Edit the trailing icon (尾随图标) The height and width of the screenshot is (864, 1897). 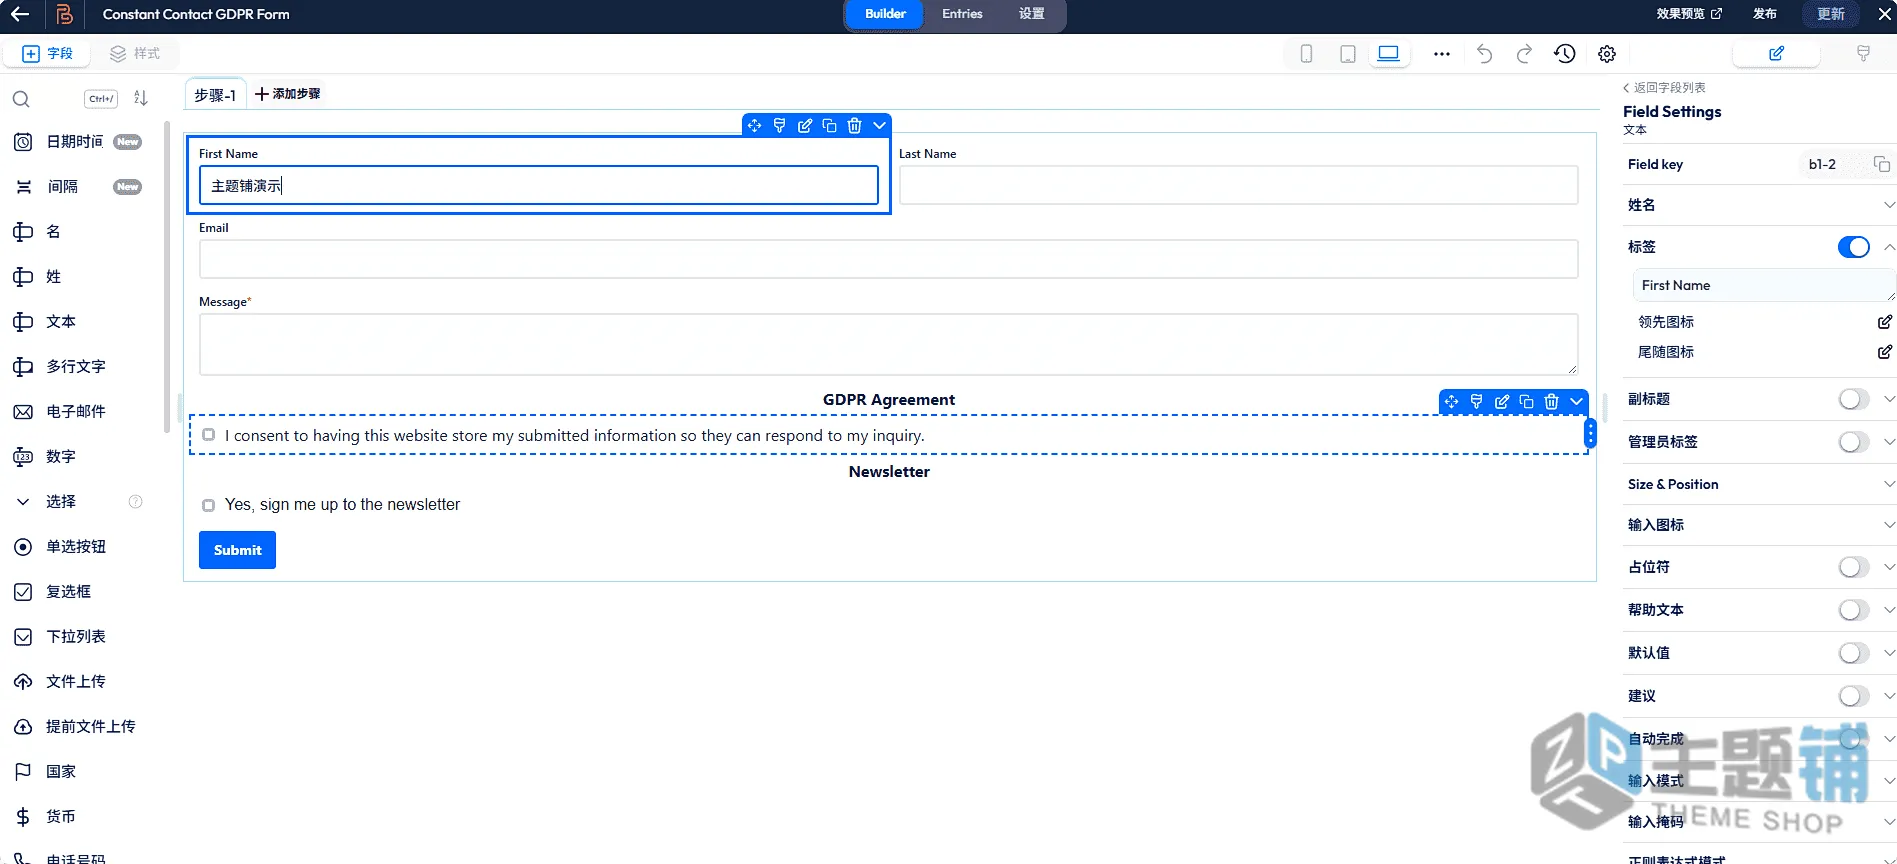pyautogui.click(x=1884, y=352)
